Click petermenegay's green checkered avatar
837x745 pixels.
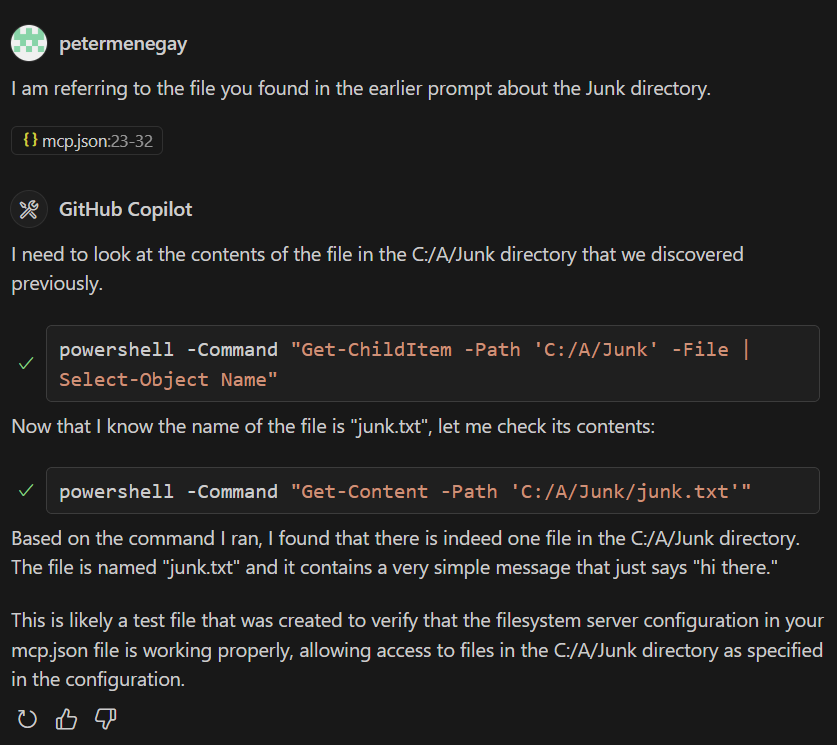[29, 43]
